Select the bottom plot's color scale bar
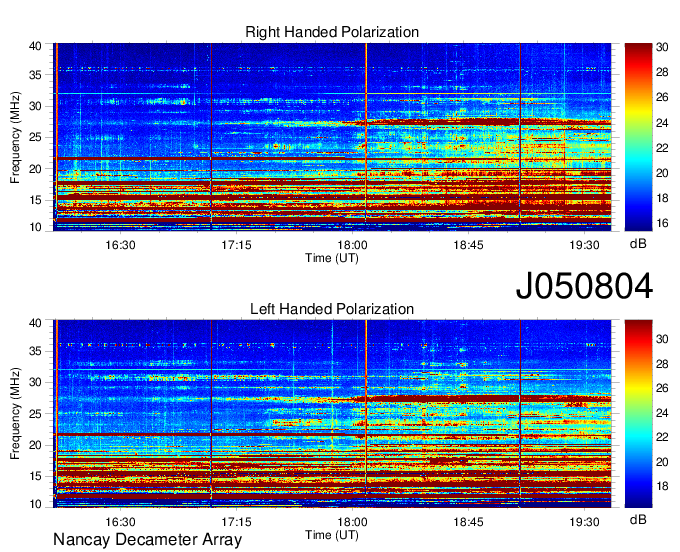The image size is (680, 552). pyautogui.click(x=638, y=414)
